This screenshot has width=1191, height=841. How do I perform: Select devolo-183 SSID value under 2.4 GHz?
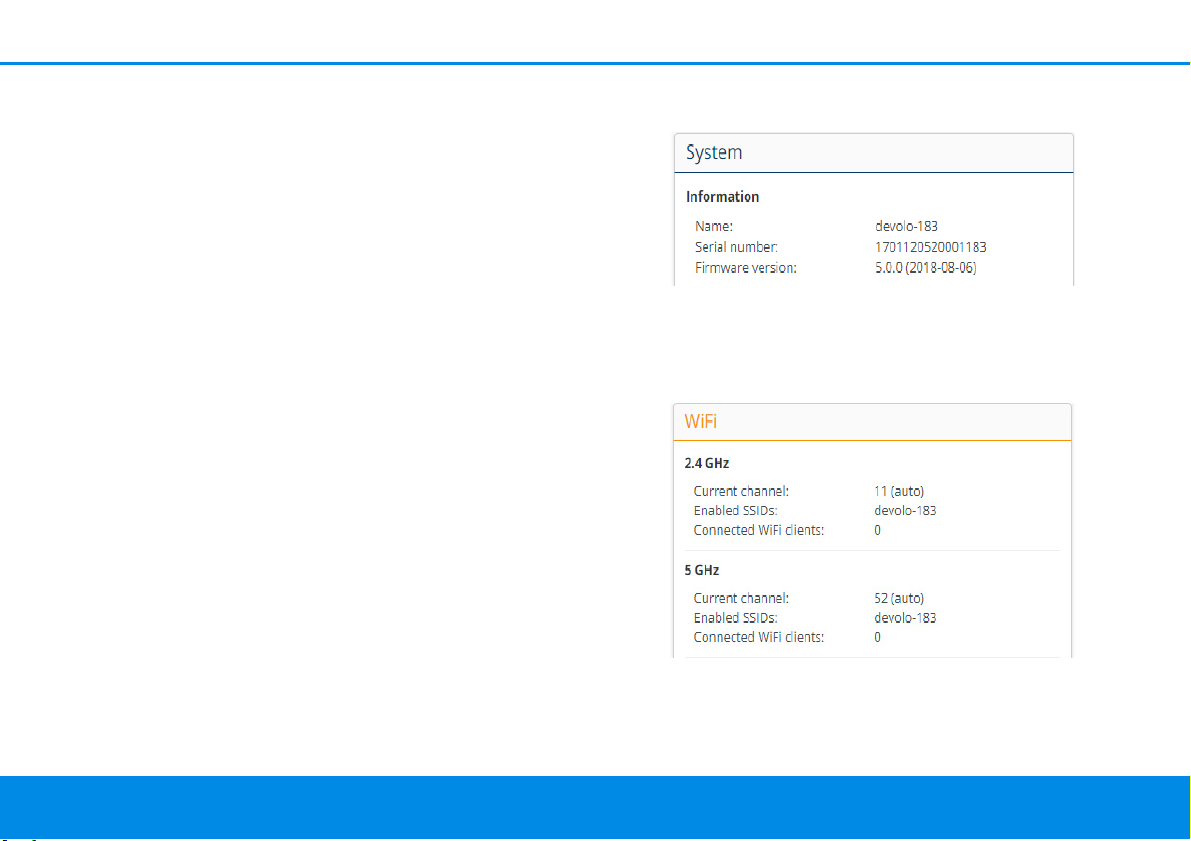(x=905, y=511)
